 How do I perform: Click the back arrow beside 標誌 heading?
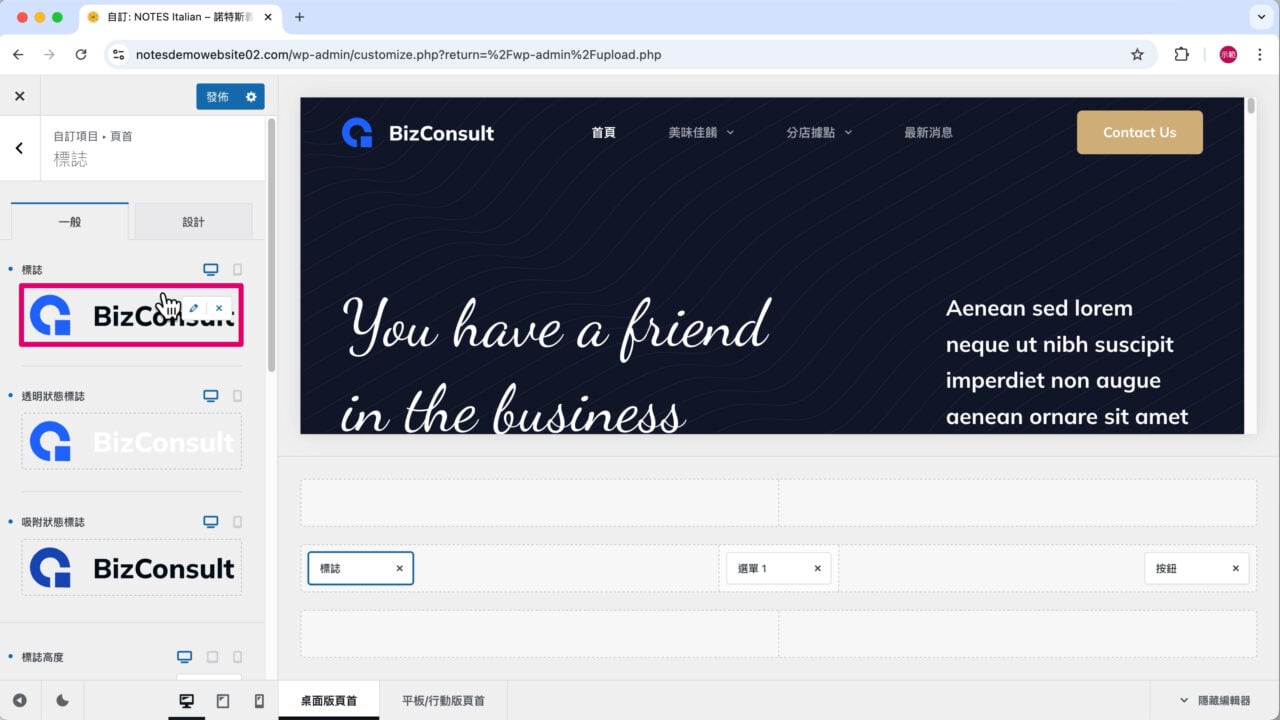(19, 148)
